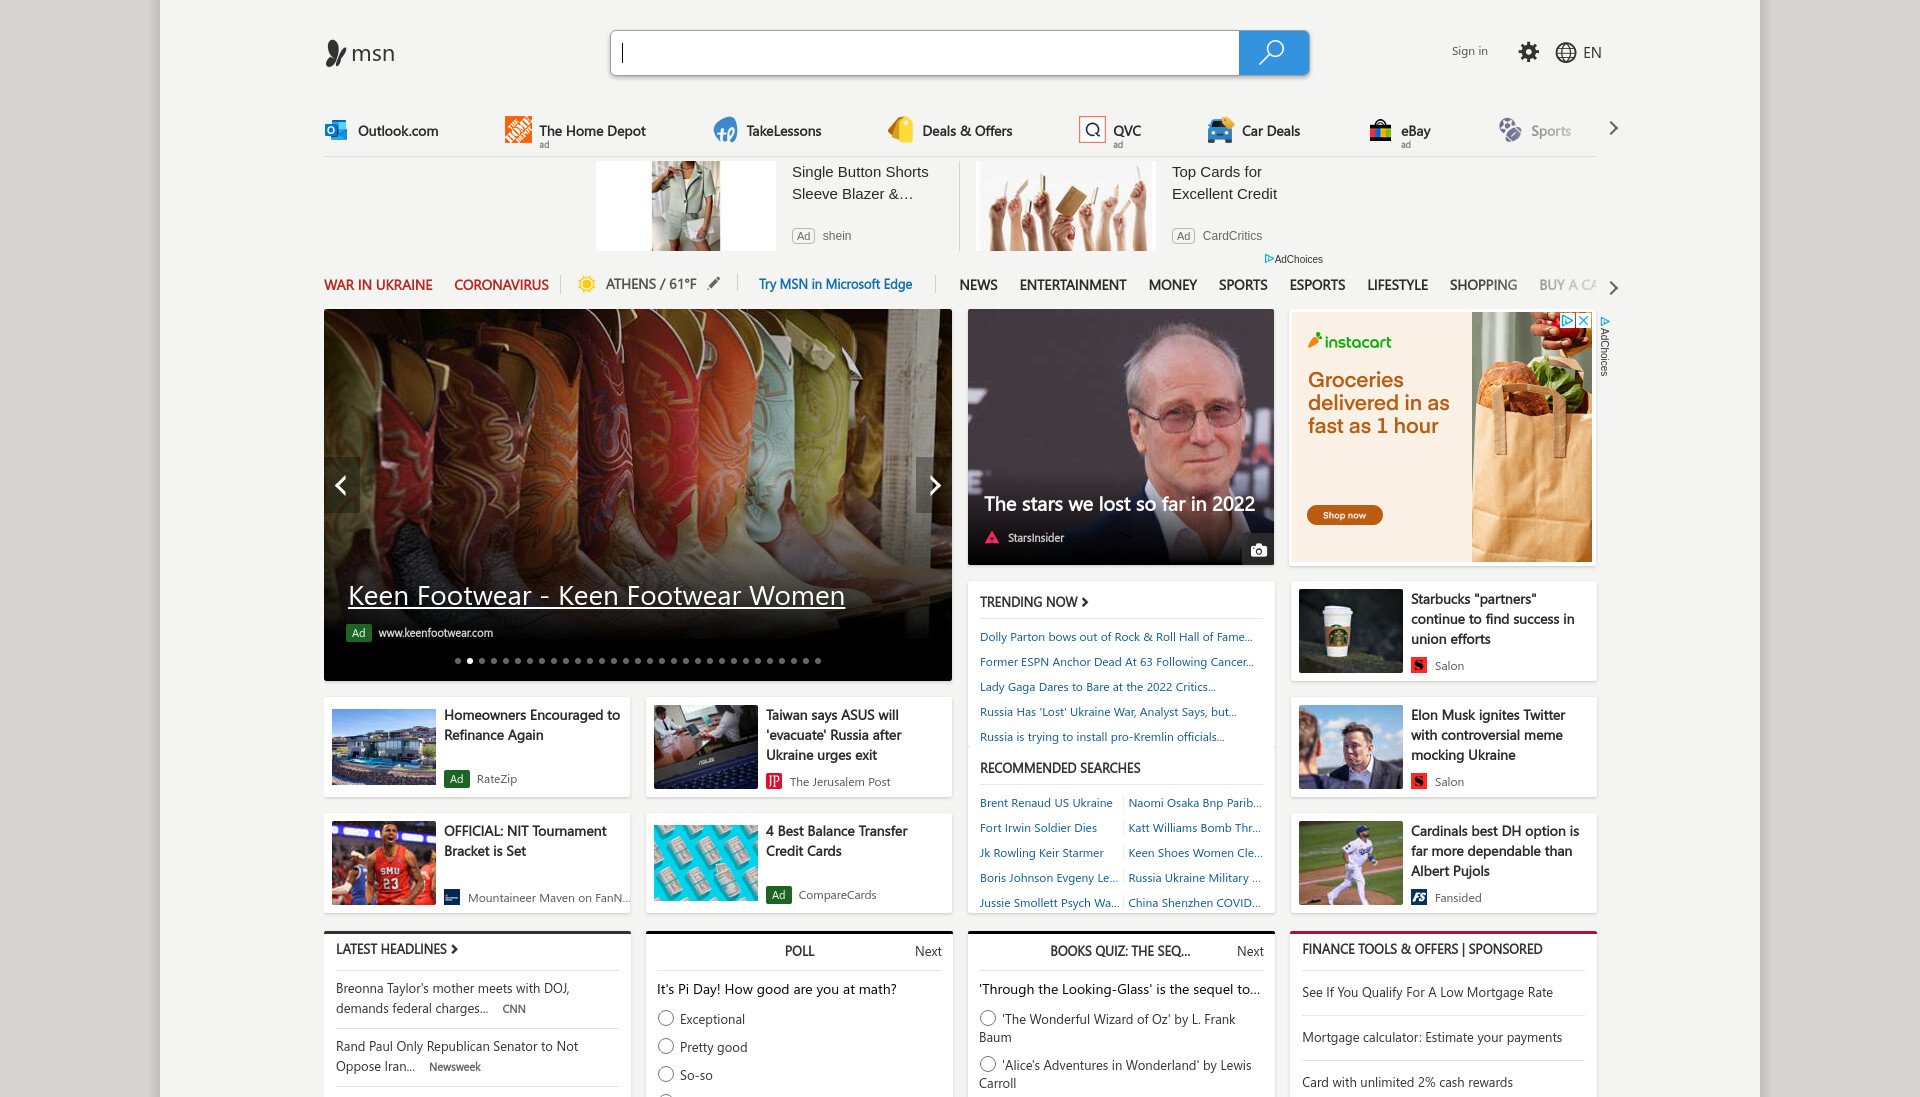
Task: Select the So-so poll option
Action: point(666,1074)
